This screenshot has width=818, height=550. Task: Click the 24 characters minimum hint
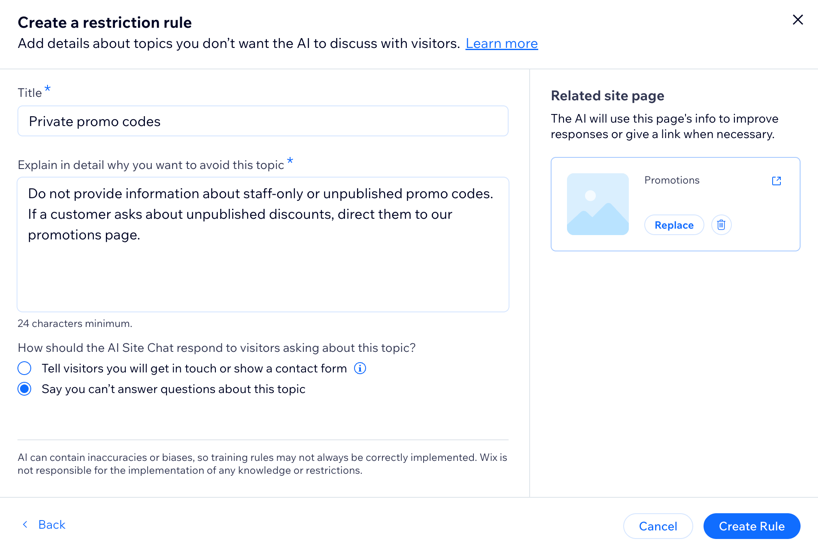tap(75, 324)
